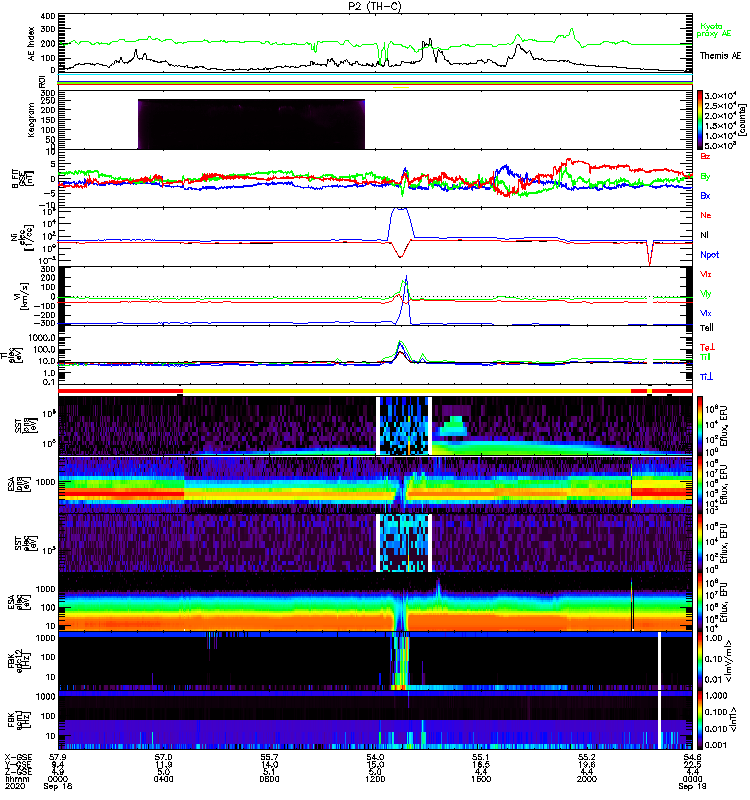Select the green Ti parallel legend label
The image size is (750, 800).
click(x=706, y=357)
